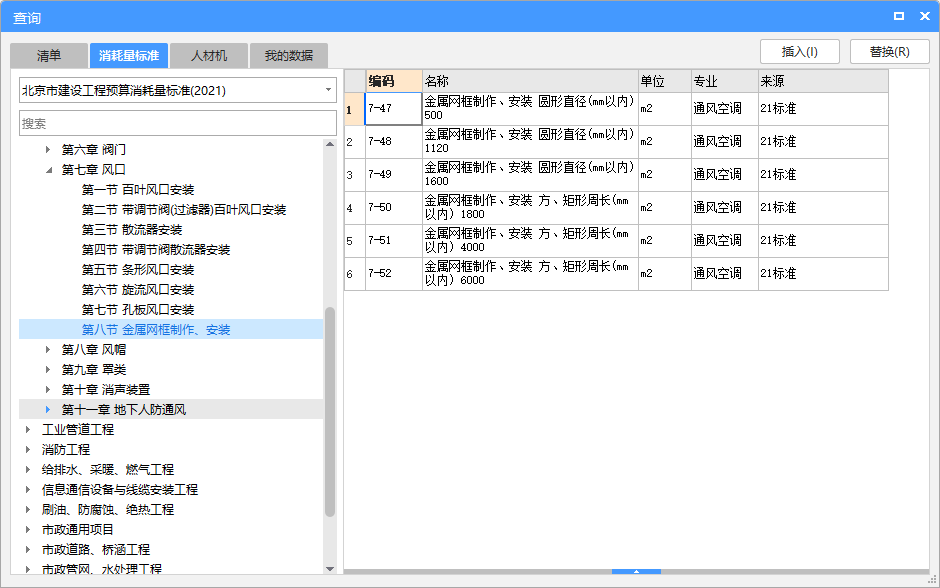The height and width of the screenshot is (588, 940).
Task: Select the 消耗量标准 tab
Action: [x=129, y=56]
